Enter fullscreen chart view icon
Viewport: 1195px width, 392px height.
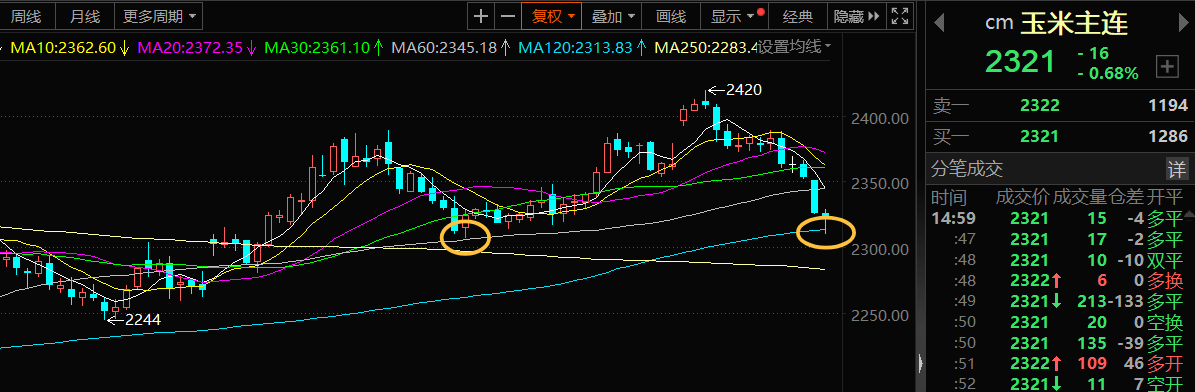click(899, 16)
